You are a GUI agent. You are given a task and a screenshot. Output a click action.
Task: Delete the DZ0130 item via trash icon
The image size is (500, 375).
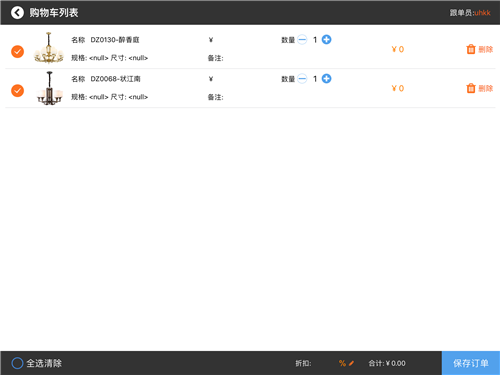[471, 49]
